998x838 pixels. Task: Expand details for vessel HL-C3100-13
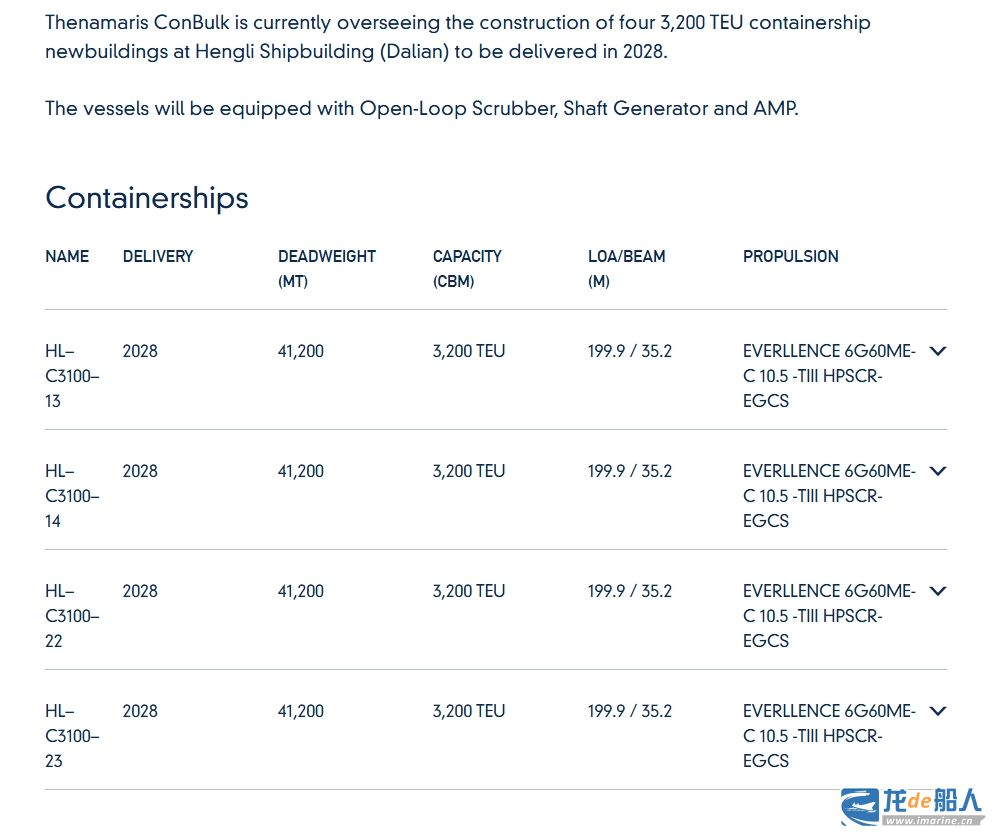[938, 351]
